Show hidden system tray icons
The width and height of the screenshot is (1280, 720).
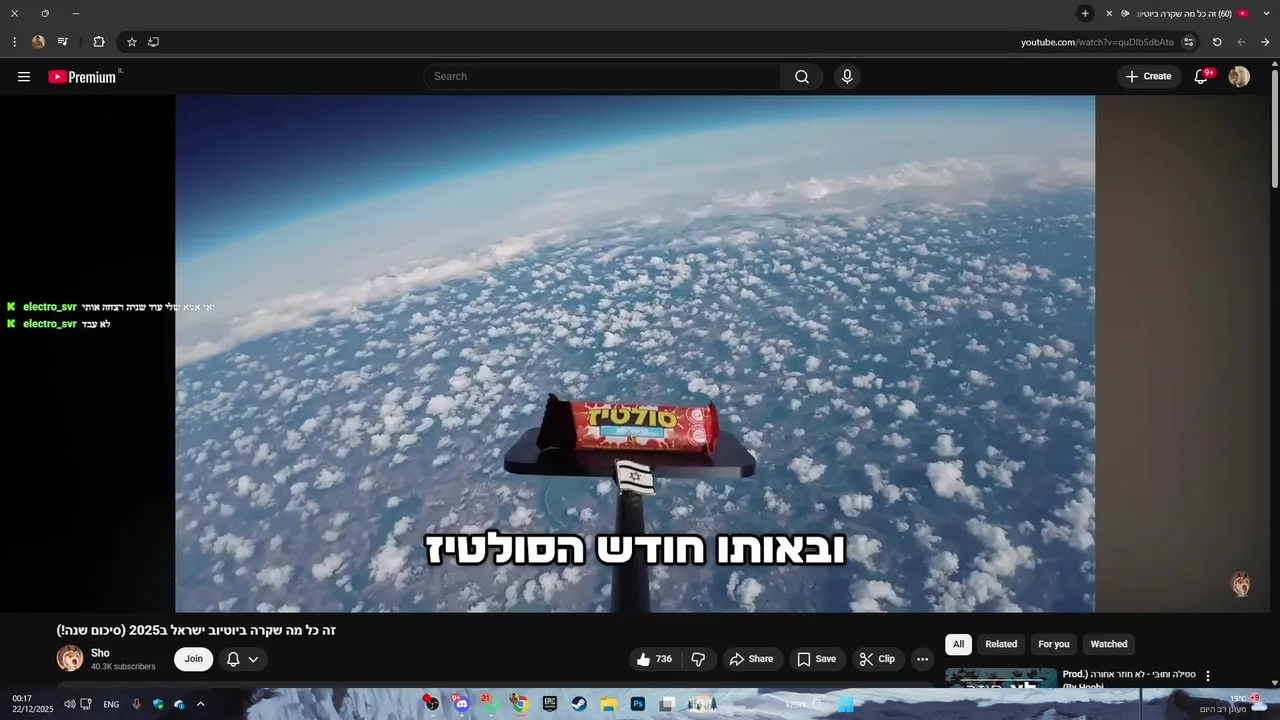pyautogui.click(x=200, y=704)
